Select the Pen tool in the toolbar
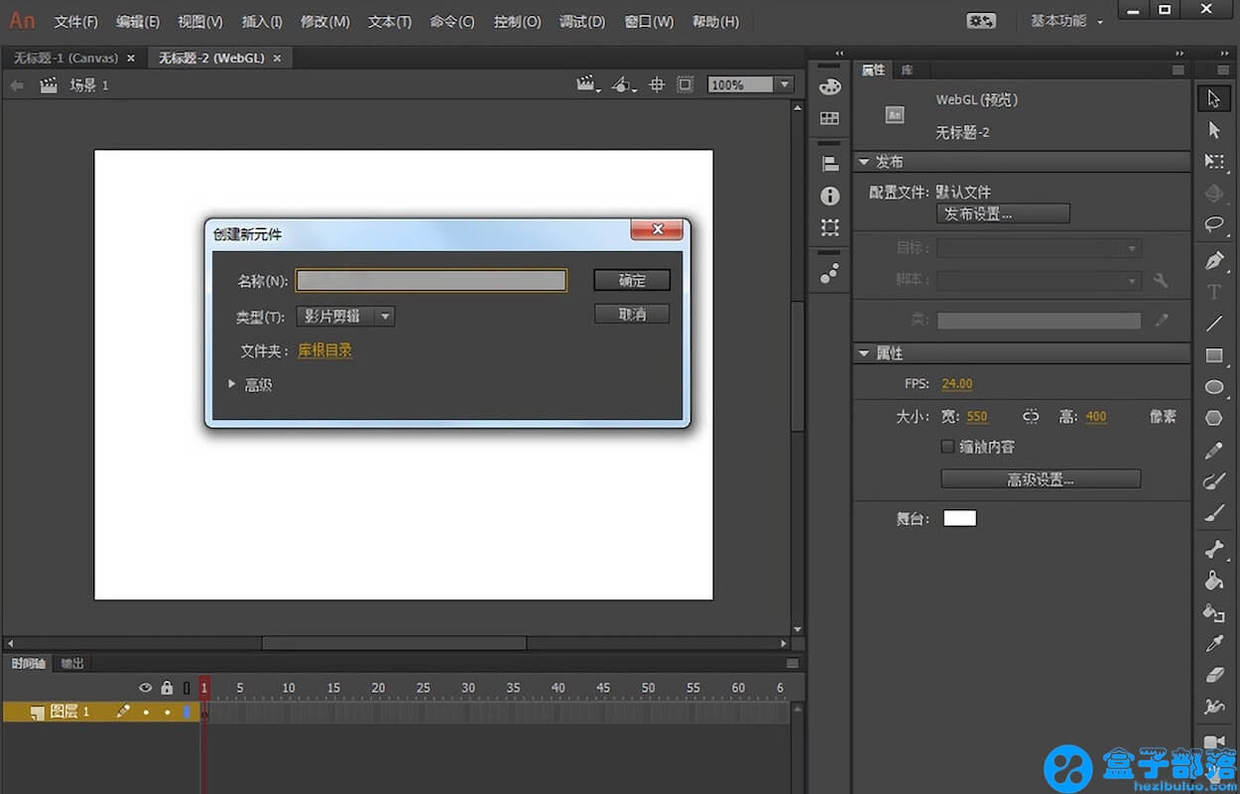The width and height of the screenshot is (1240, 794). 1214,261
